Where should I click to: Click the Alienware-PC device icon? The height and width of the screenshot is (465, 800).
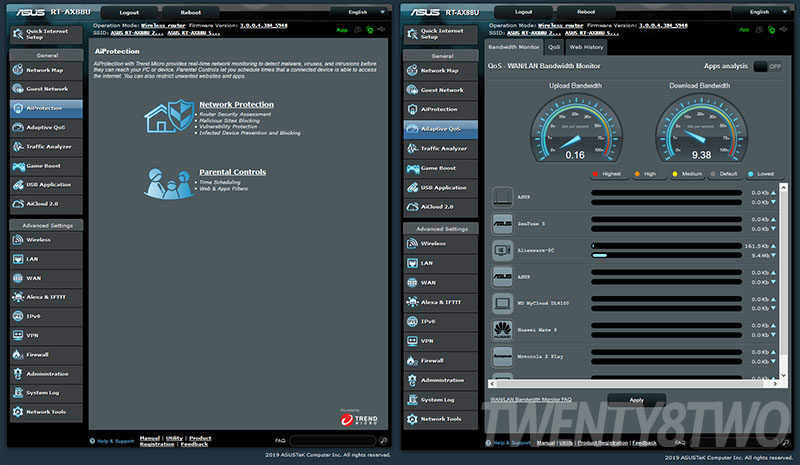(x=503, y=250)
